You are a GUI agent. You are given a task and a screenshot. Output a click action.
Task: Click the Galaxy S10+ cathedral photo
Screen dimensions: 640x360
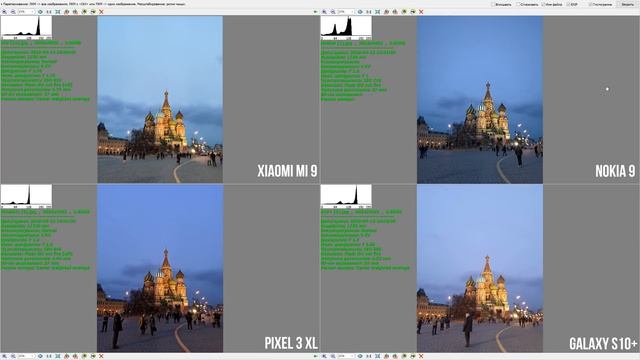[480, 268]
